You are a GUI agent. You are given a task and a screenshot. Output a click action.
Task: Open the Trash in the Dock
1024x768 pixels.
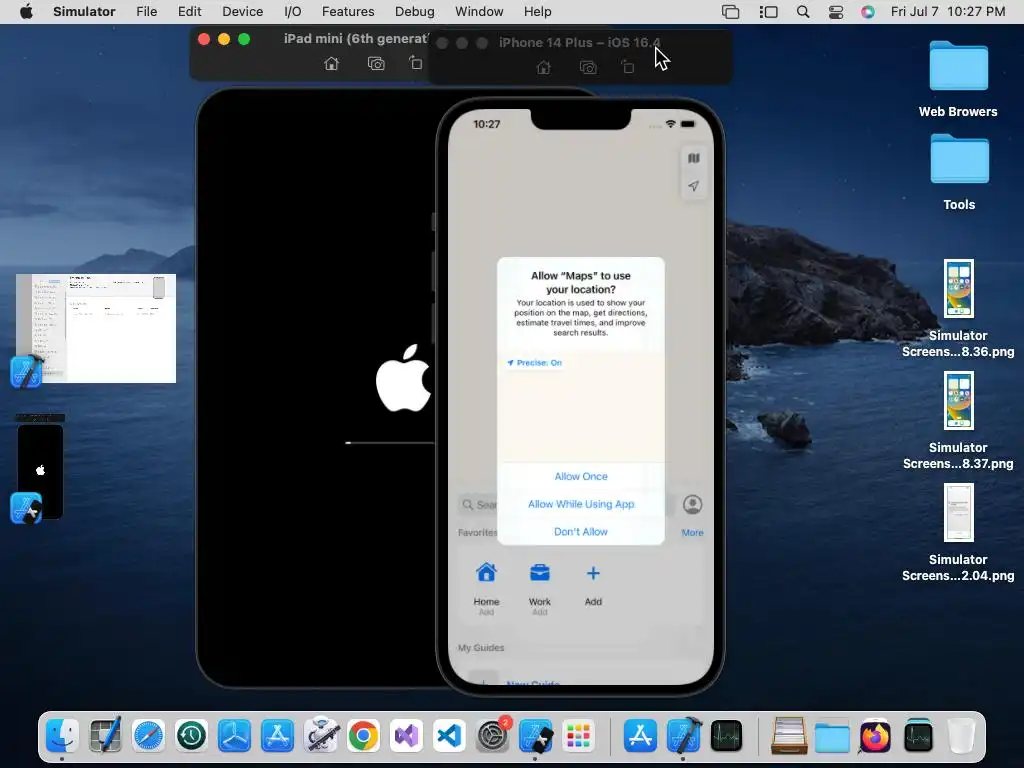click(x=961, y=736)
